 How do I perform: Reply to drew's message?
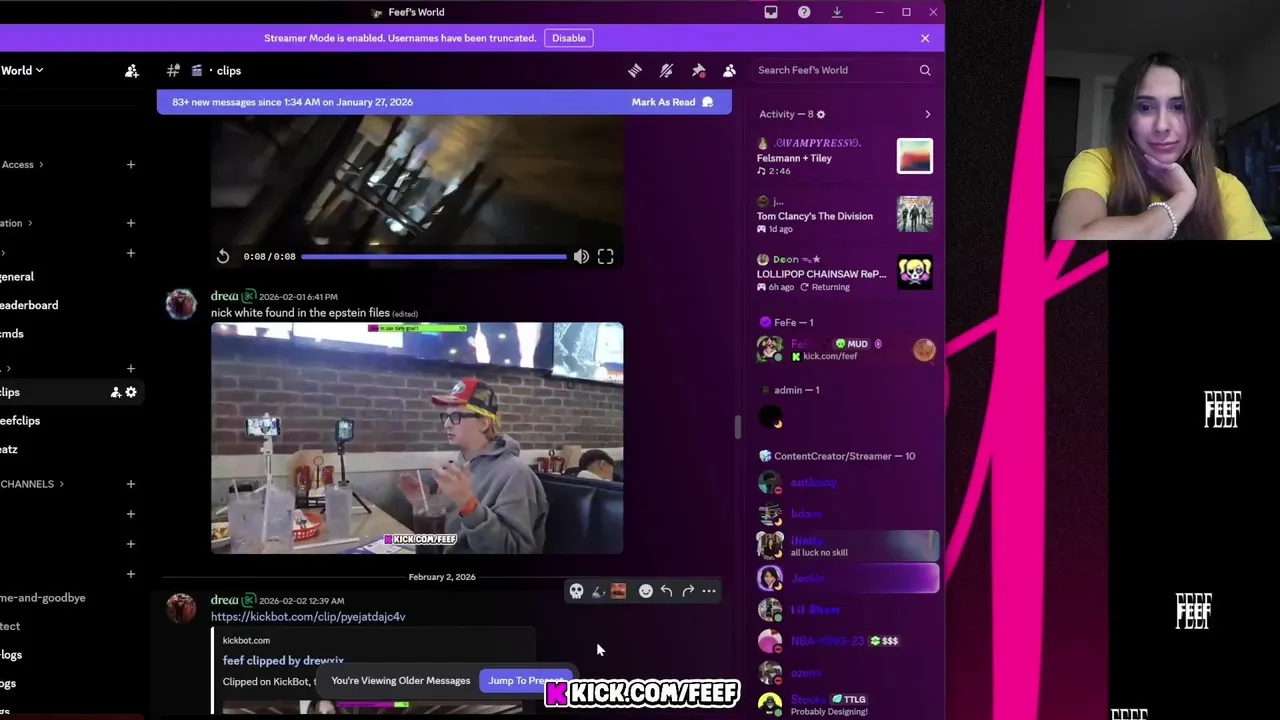click(x=667, y=591)
